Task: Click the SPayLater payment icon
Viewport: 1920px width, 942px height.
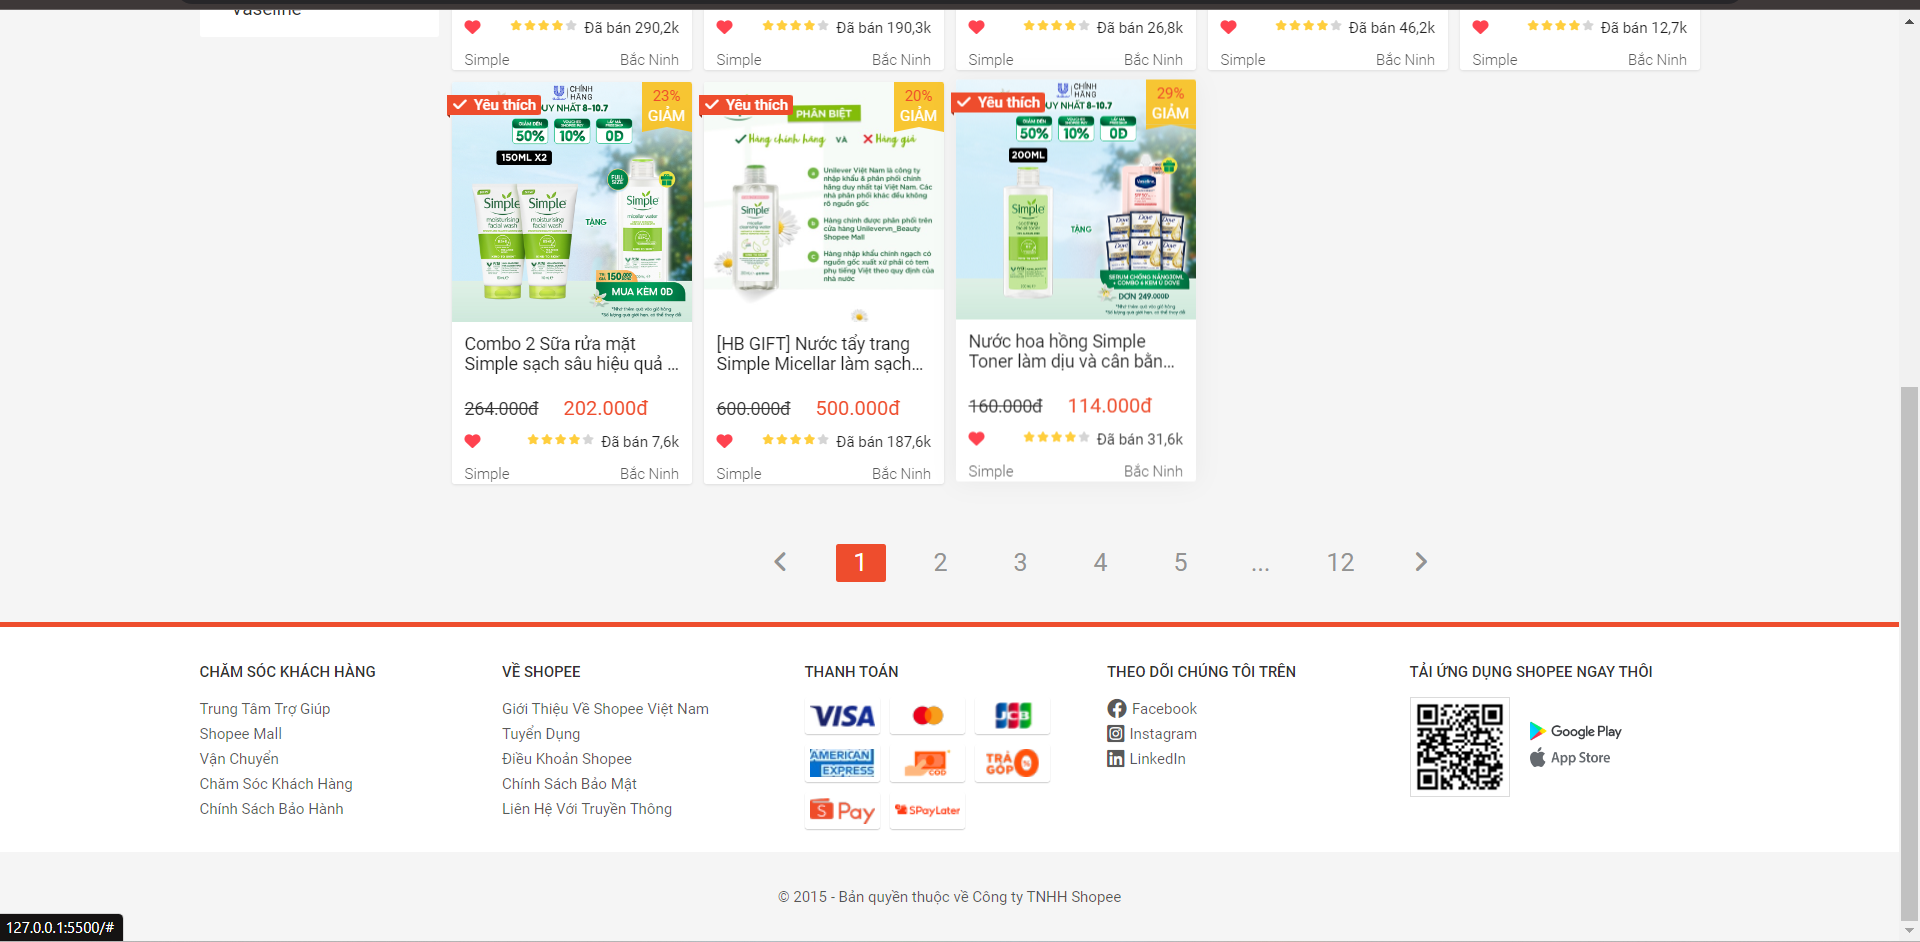Action: pyautogui.click(x=927, y=810)
